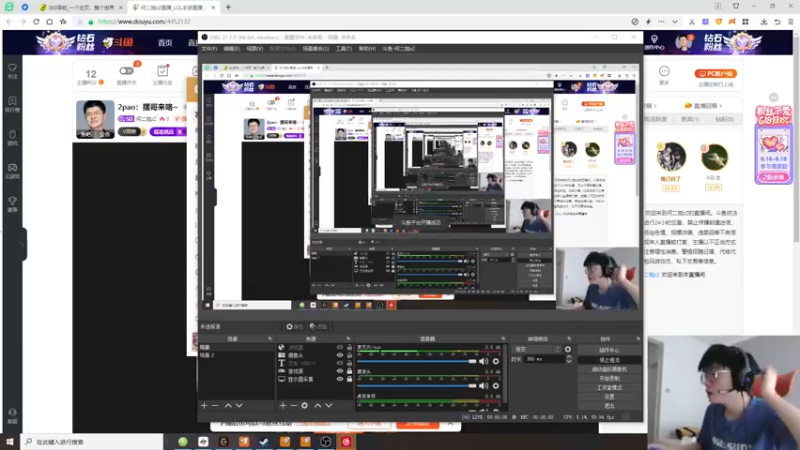Open 主播任务 checklist icon
The image size is (800, 450).
(x=162, y=71)
